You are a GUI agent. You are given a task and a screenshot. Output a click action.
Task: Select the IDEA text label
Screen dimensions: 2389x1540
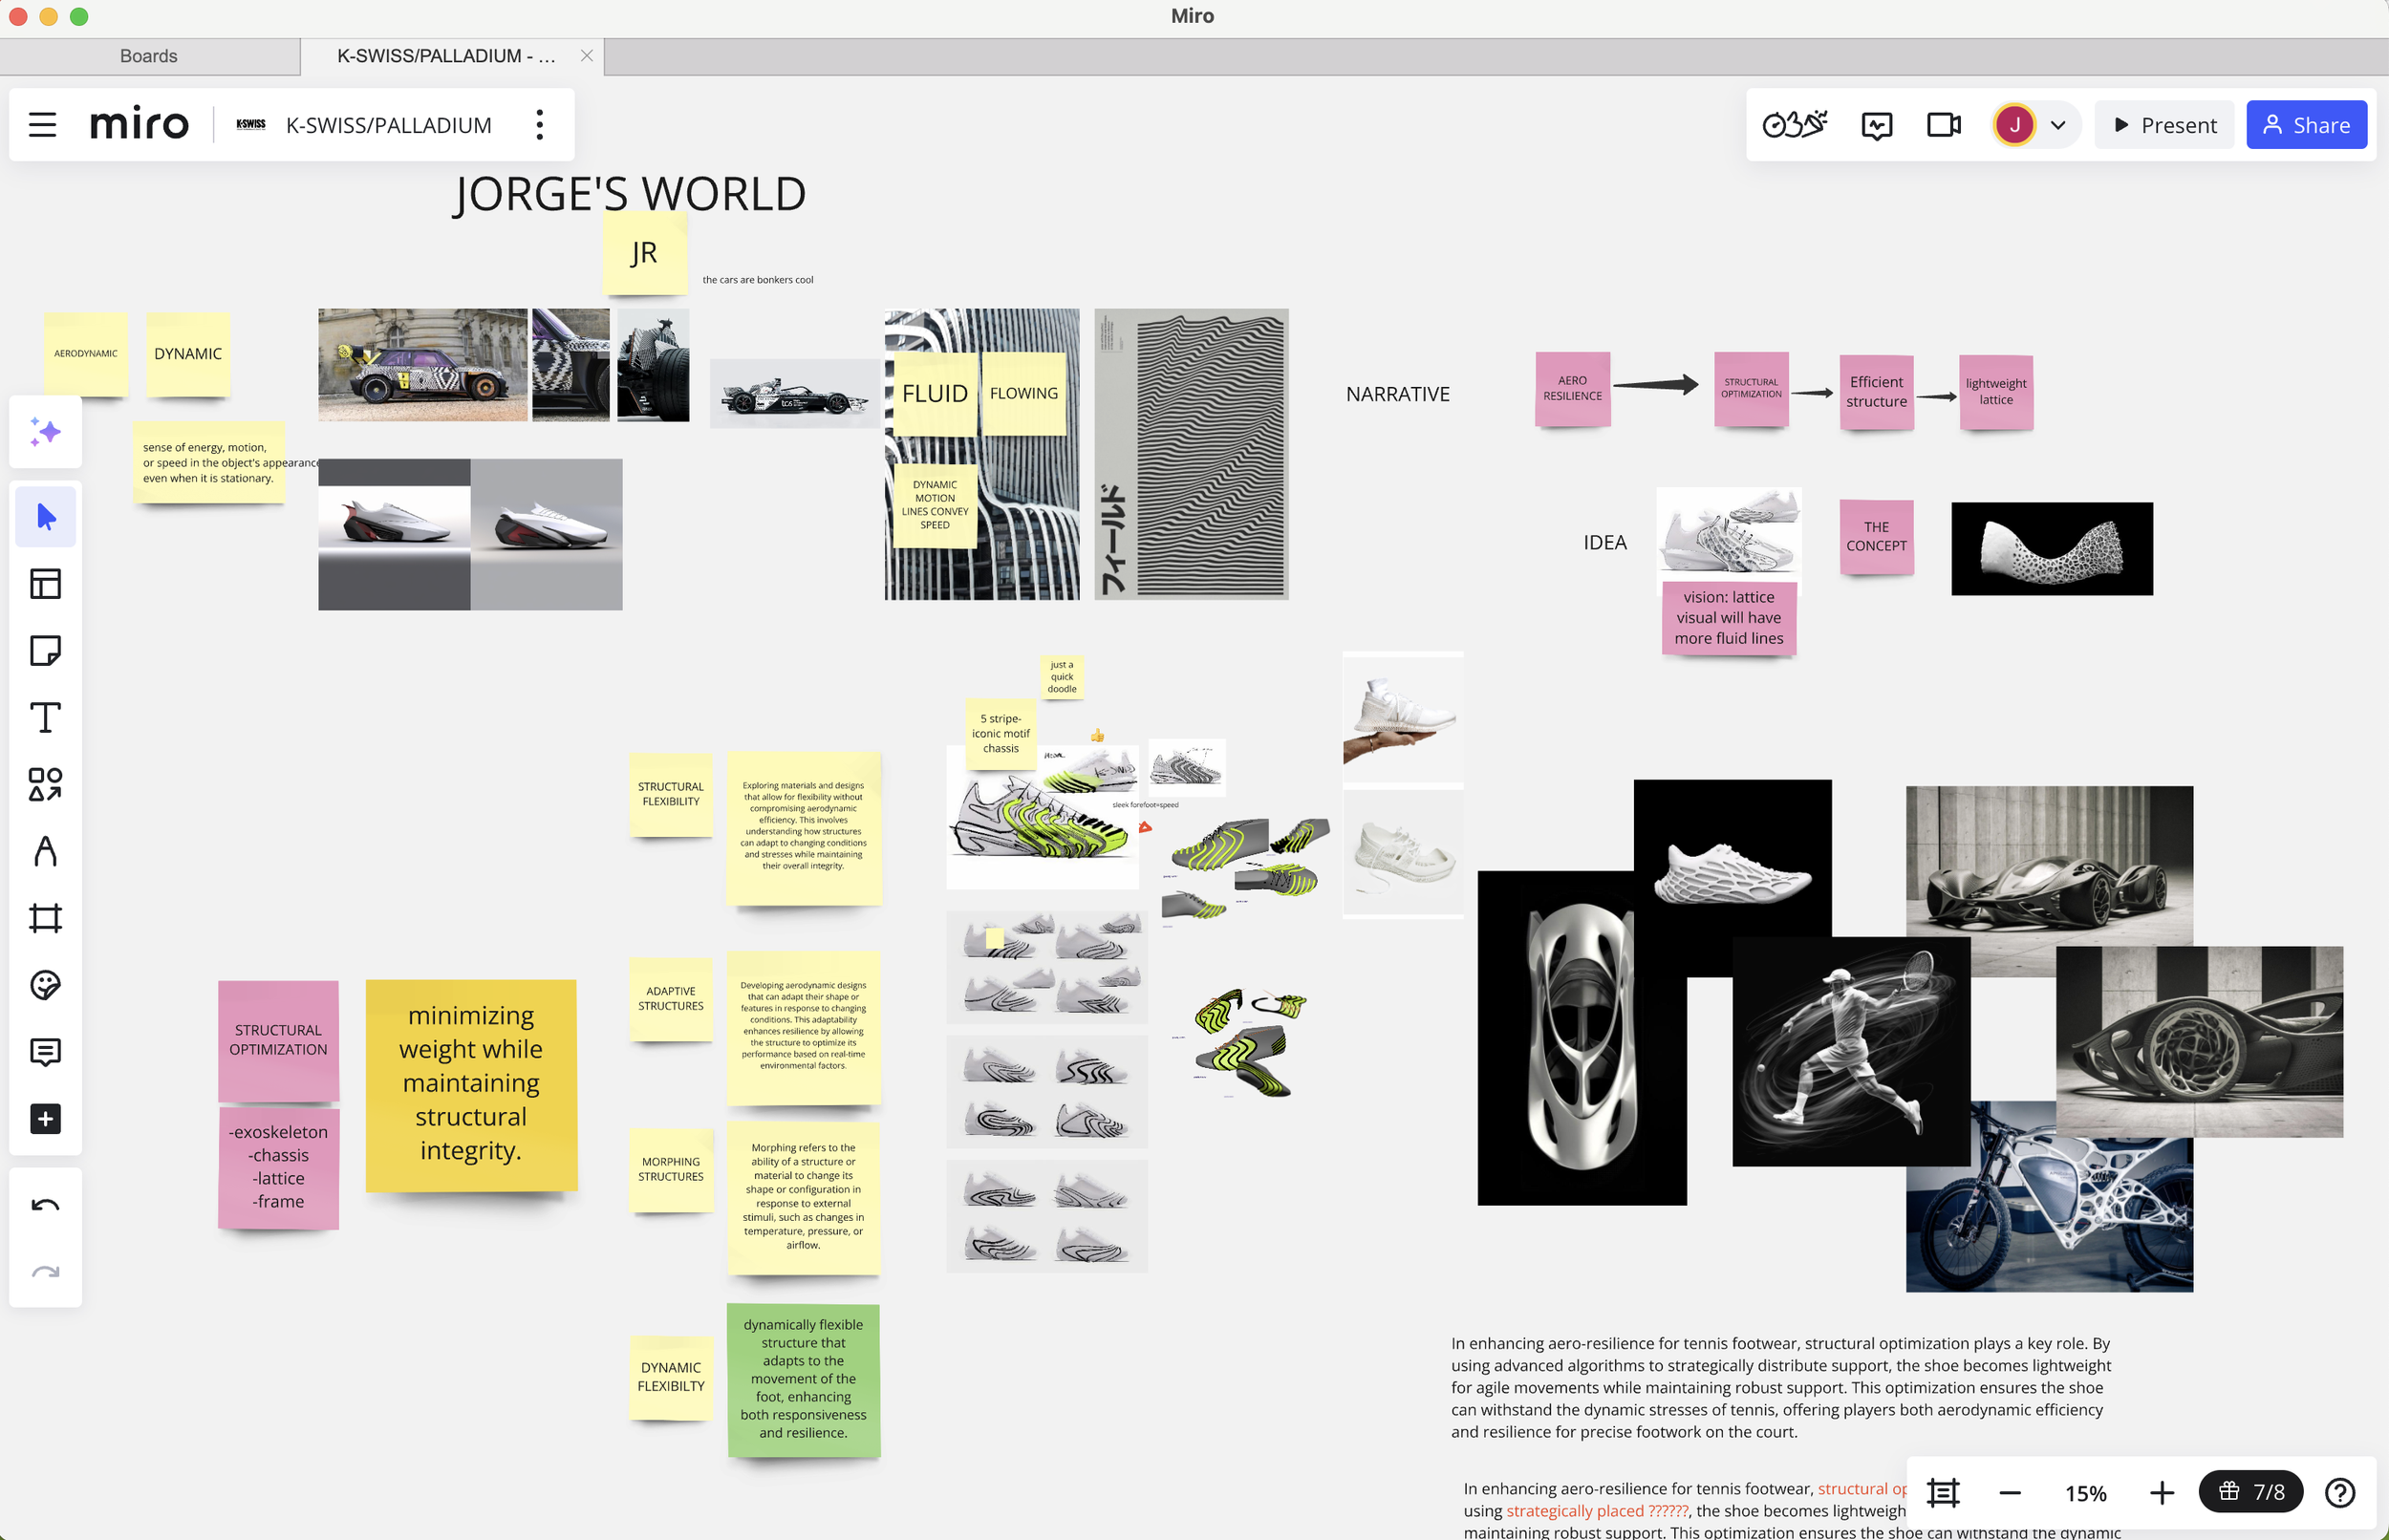[1605, 542]
